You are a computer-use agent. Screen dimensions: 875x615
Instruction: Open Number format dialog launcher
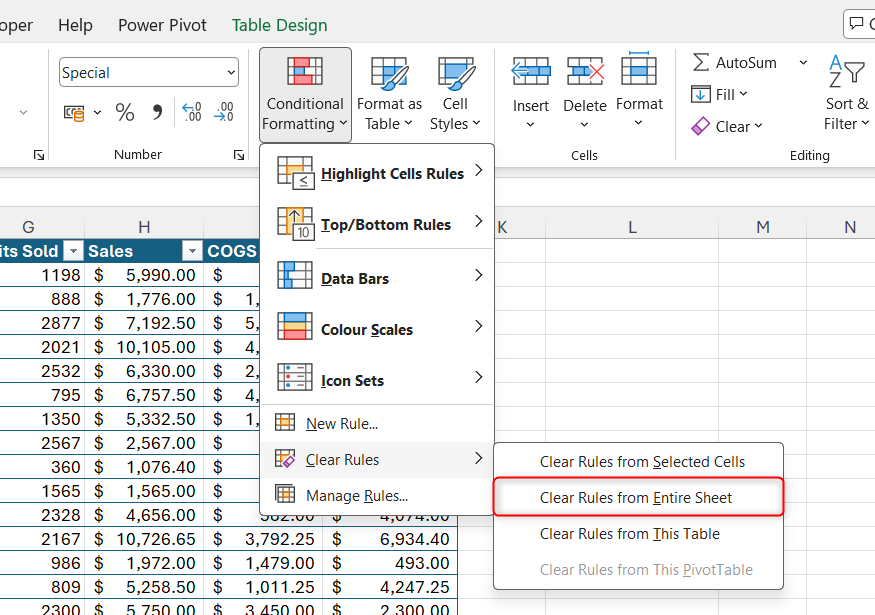[x=239, y=155]
